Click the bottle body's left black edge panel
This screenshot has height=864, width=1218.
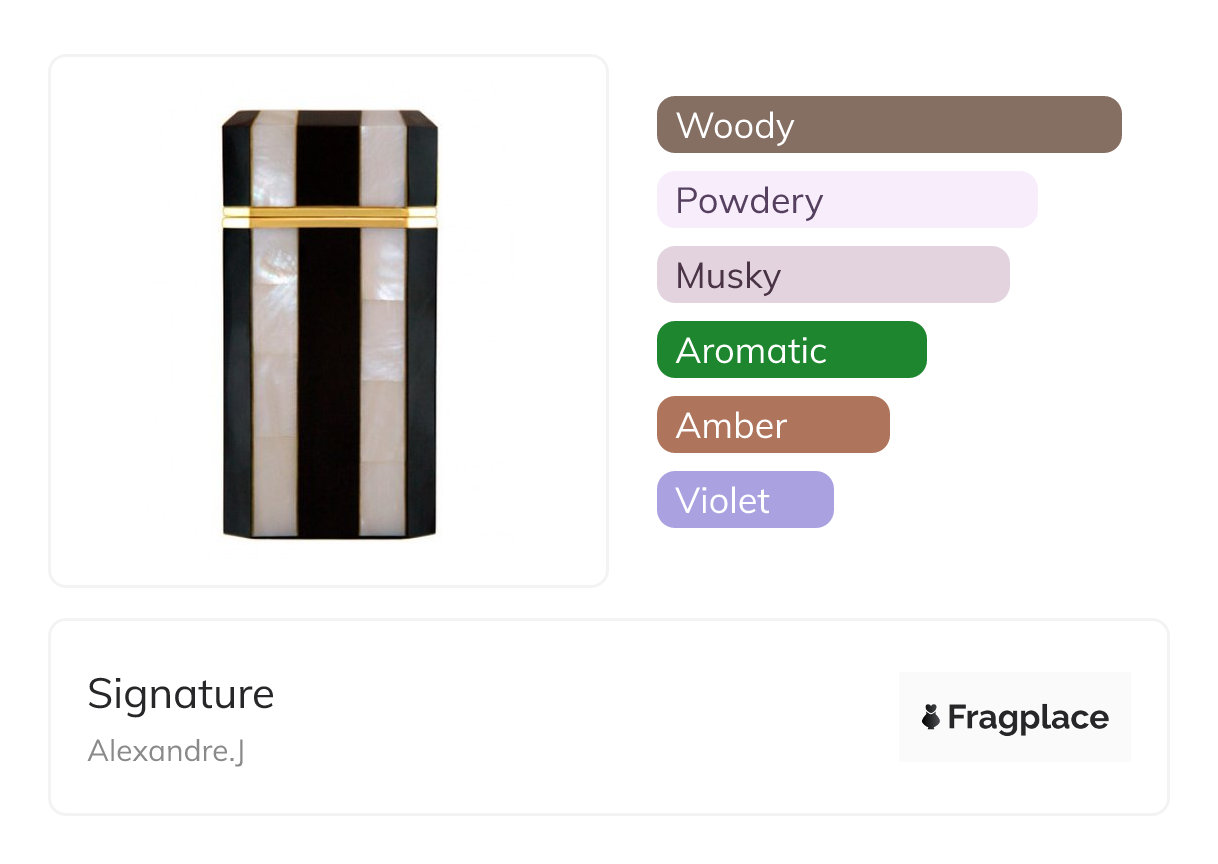click(x=237, y=380)
